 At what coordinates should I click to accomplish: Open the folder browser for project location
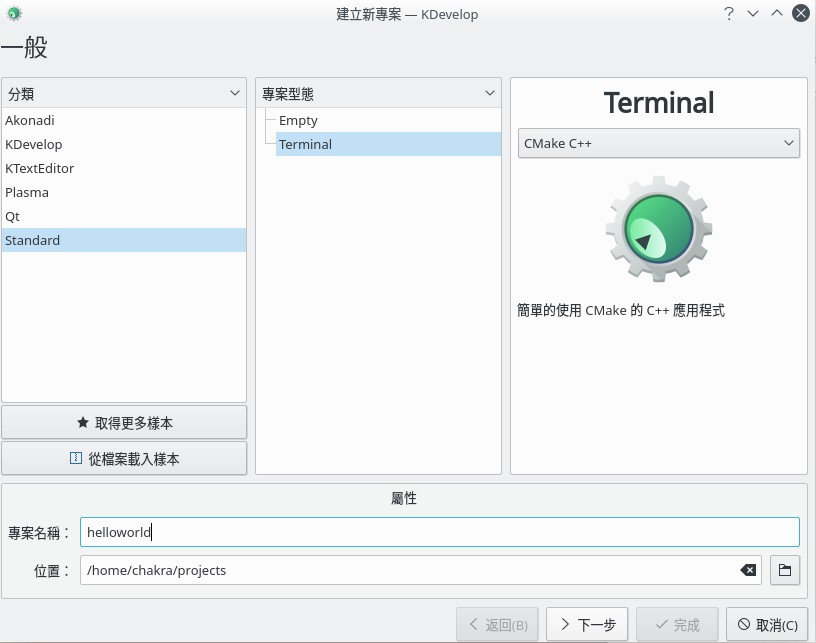click(x=785, y=570)
